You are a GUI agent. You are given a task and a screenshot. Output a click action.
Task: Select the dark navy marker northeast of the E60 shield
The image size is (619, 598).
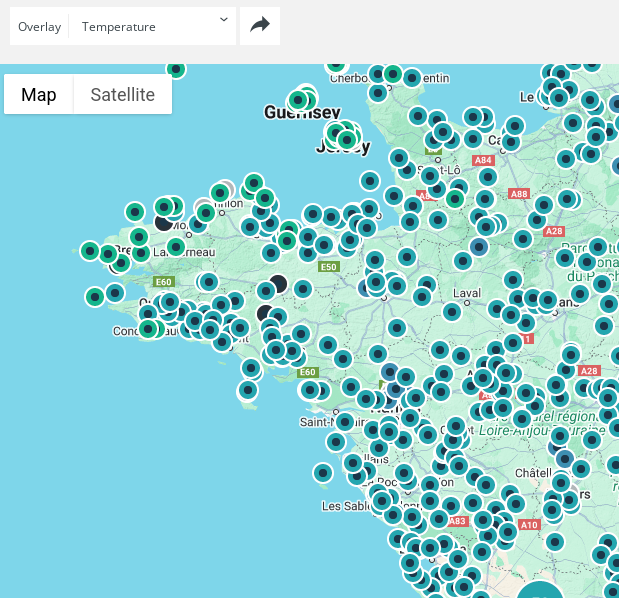coord(279,283)
